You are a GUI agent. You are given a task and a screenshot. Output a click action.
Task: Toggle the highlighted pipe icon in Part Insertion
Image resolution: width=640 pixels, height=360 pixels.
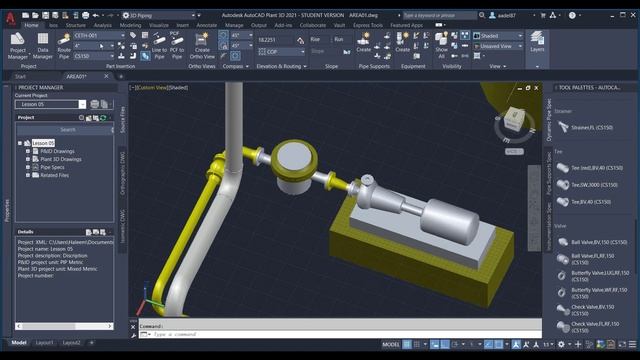[x=145, y=56]
